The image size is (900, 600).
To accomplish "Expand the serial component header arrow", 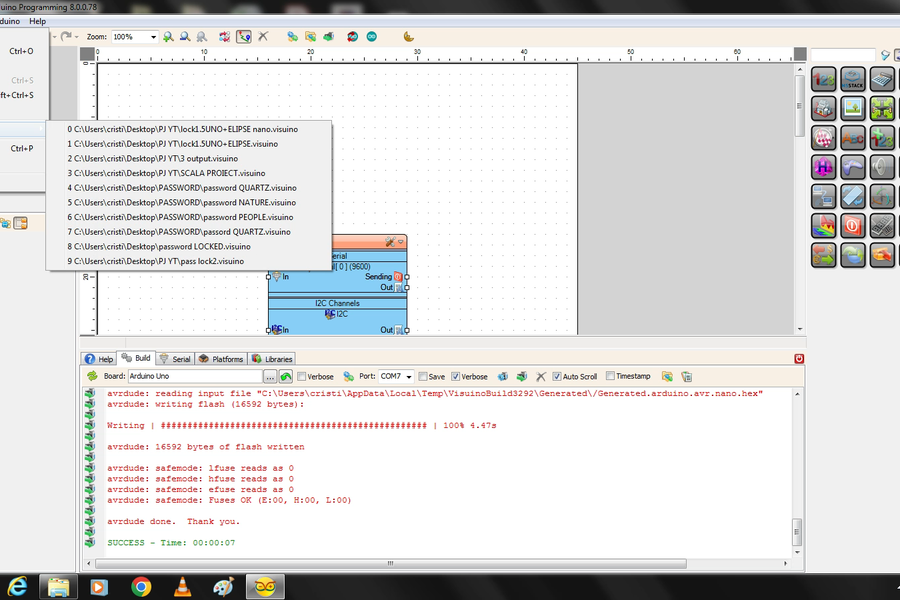I will [x=401, y=242].
